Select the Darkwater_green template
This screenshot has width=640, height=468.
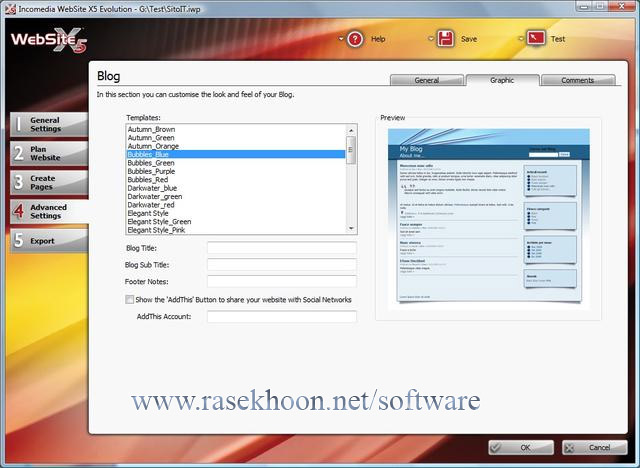tap(236, 197)
